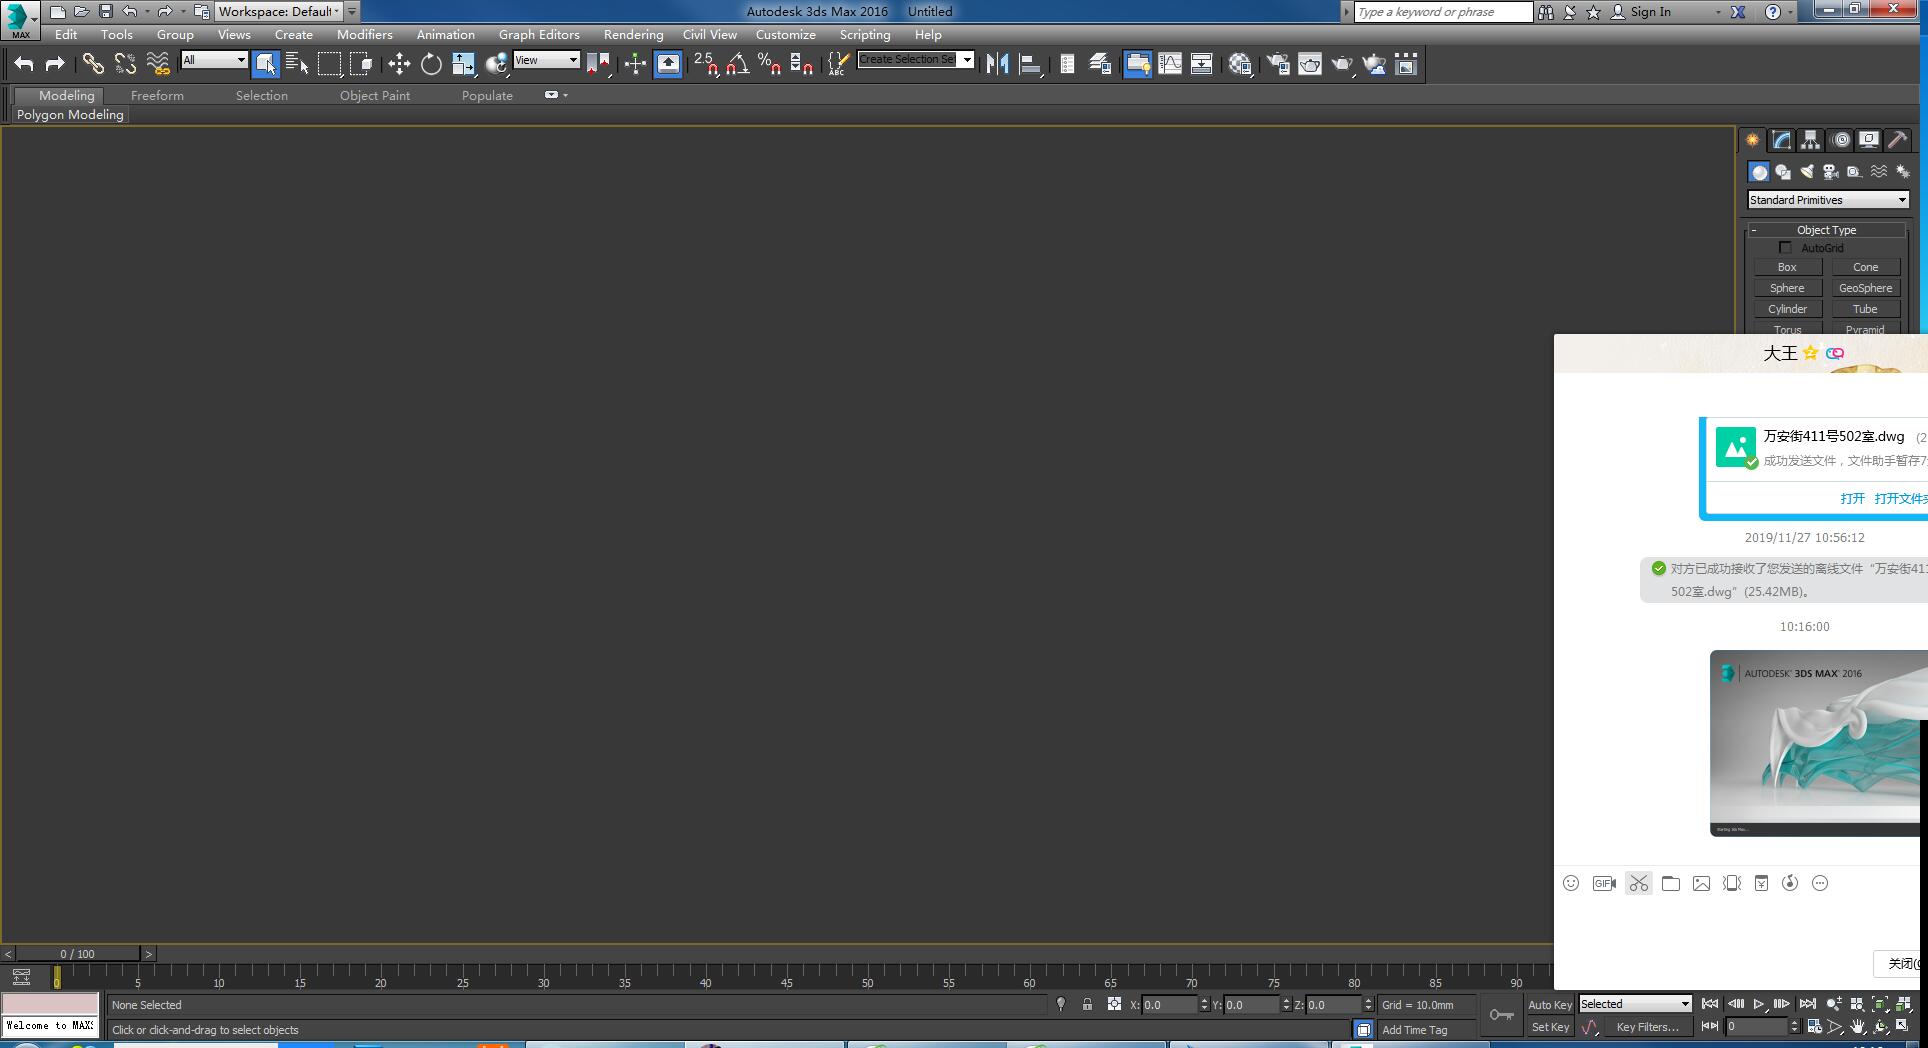Click the keyword search input field

coord(1443,12)
